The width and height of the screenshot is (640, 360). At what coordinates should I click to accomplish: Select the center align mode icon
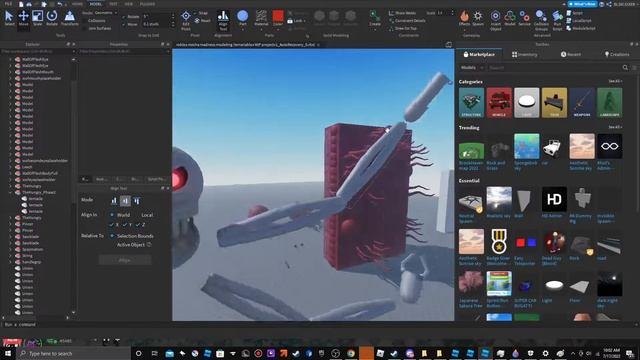(x=125, y=200)
